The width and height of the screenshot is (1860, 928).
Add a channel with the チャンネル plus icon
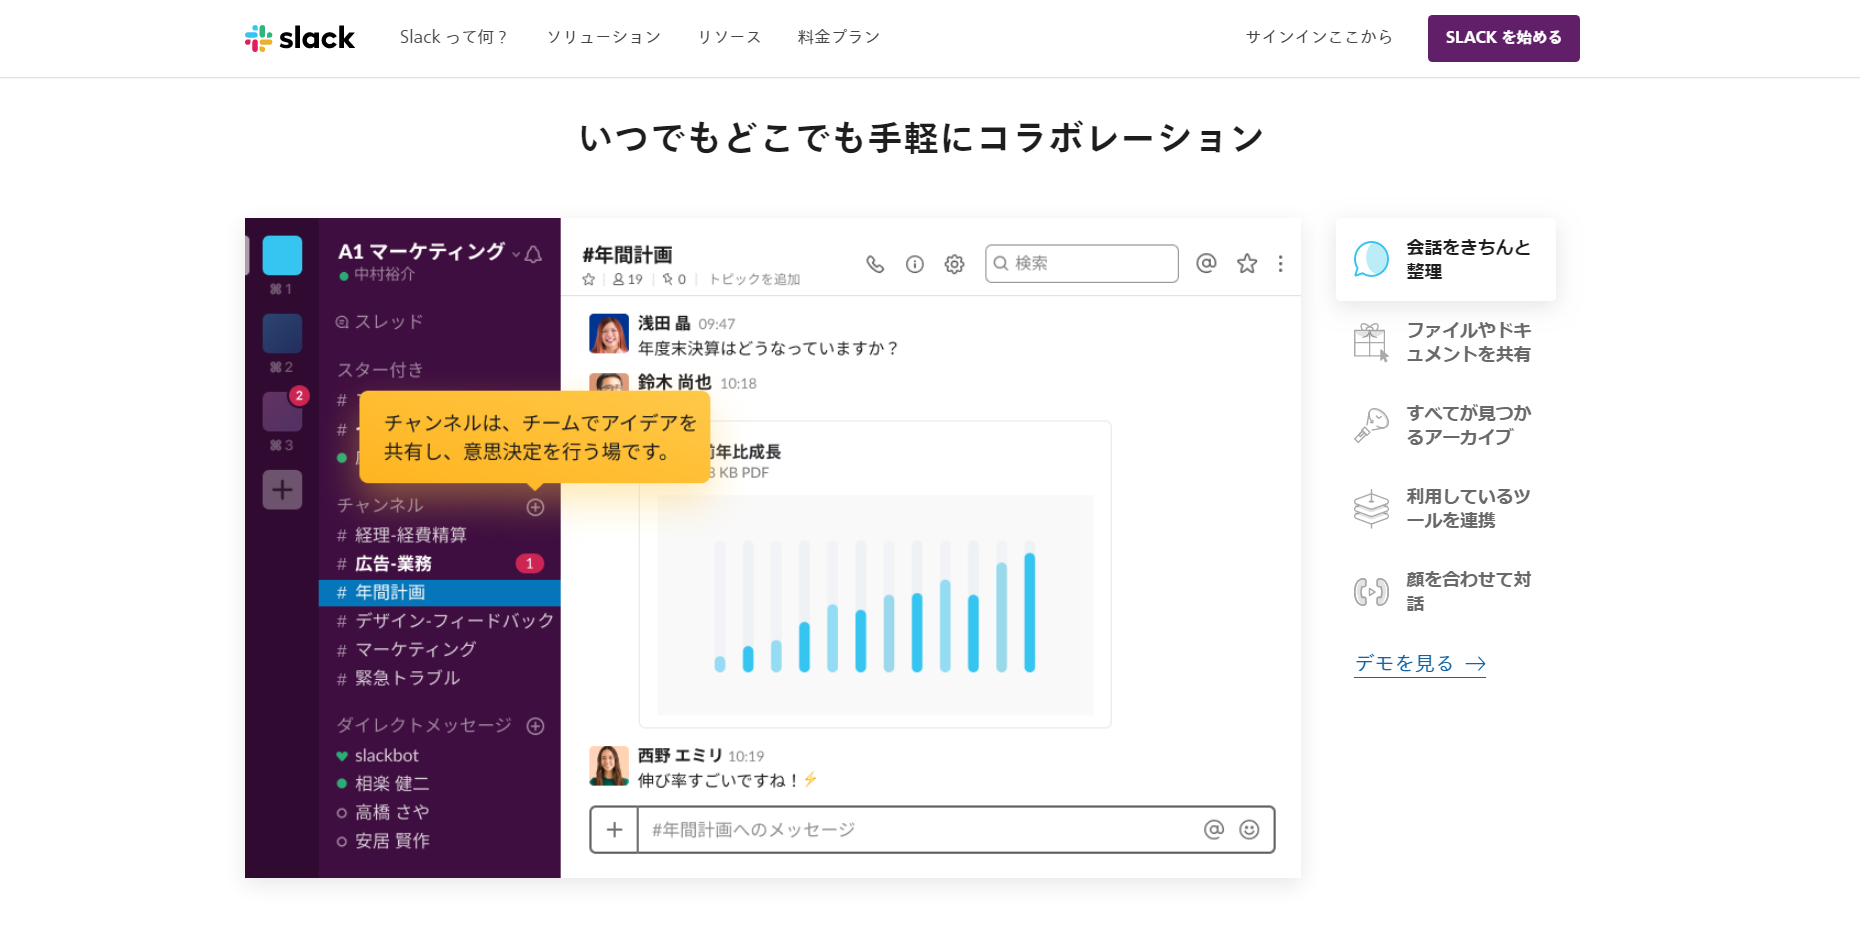point(535,507)
